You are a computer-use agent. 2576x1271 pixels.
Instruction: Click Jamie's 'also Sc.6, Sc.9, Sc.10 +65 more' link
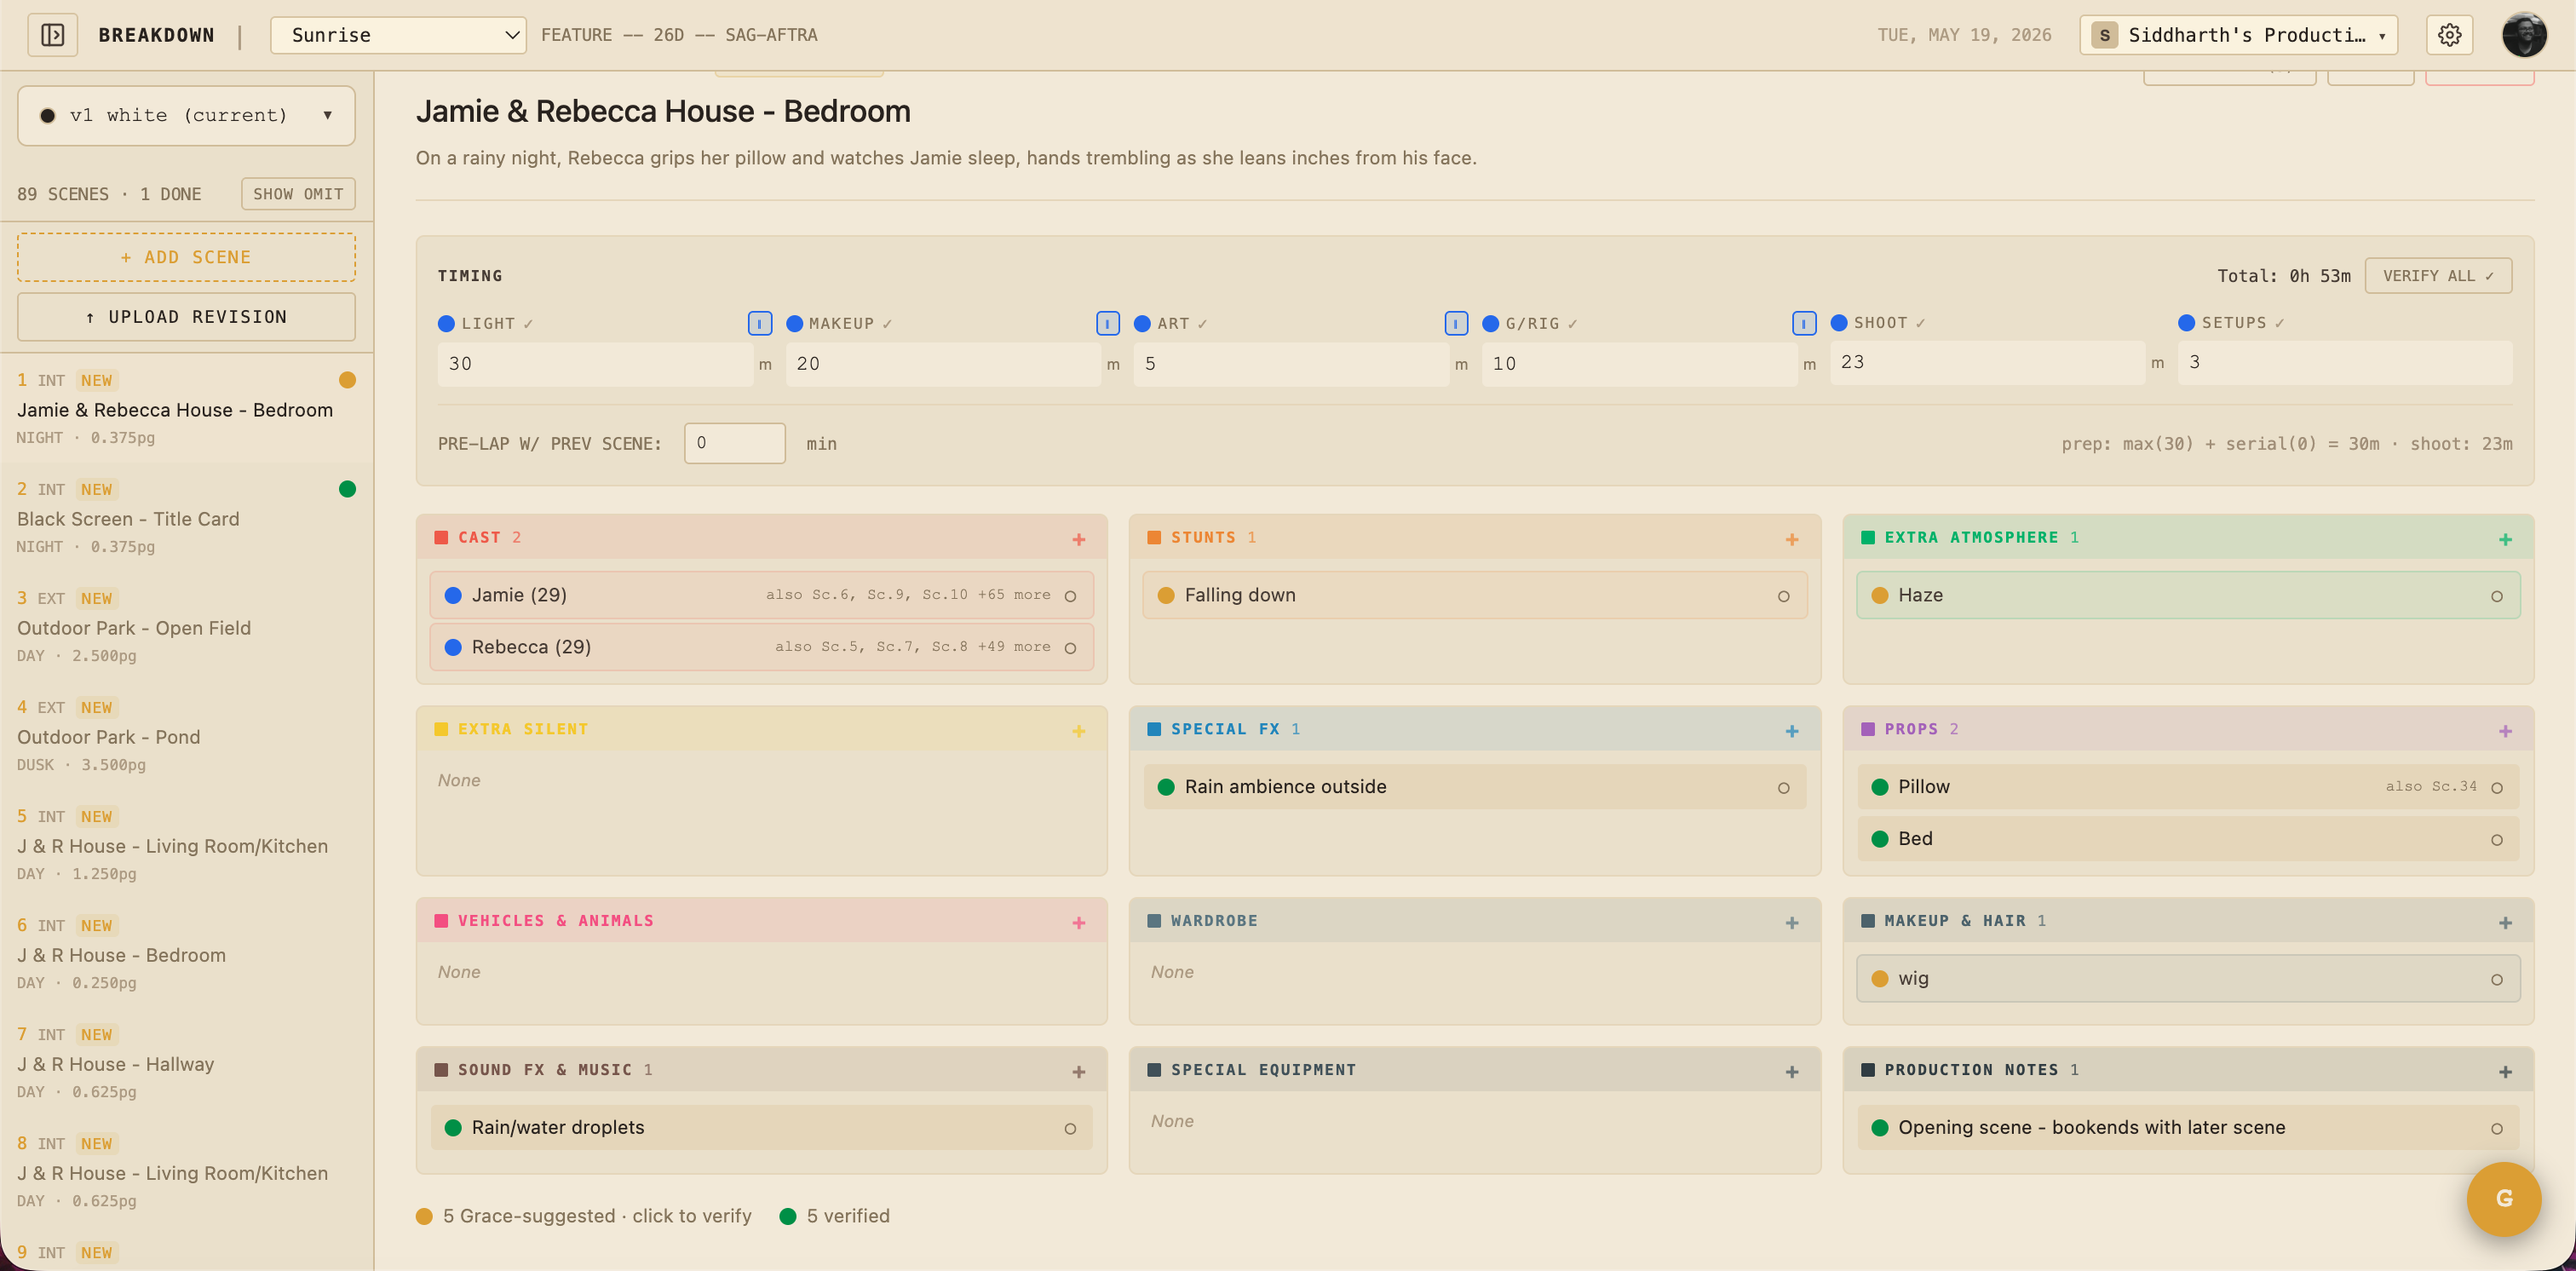[908, 594]
